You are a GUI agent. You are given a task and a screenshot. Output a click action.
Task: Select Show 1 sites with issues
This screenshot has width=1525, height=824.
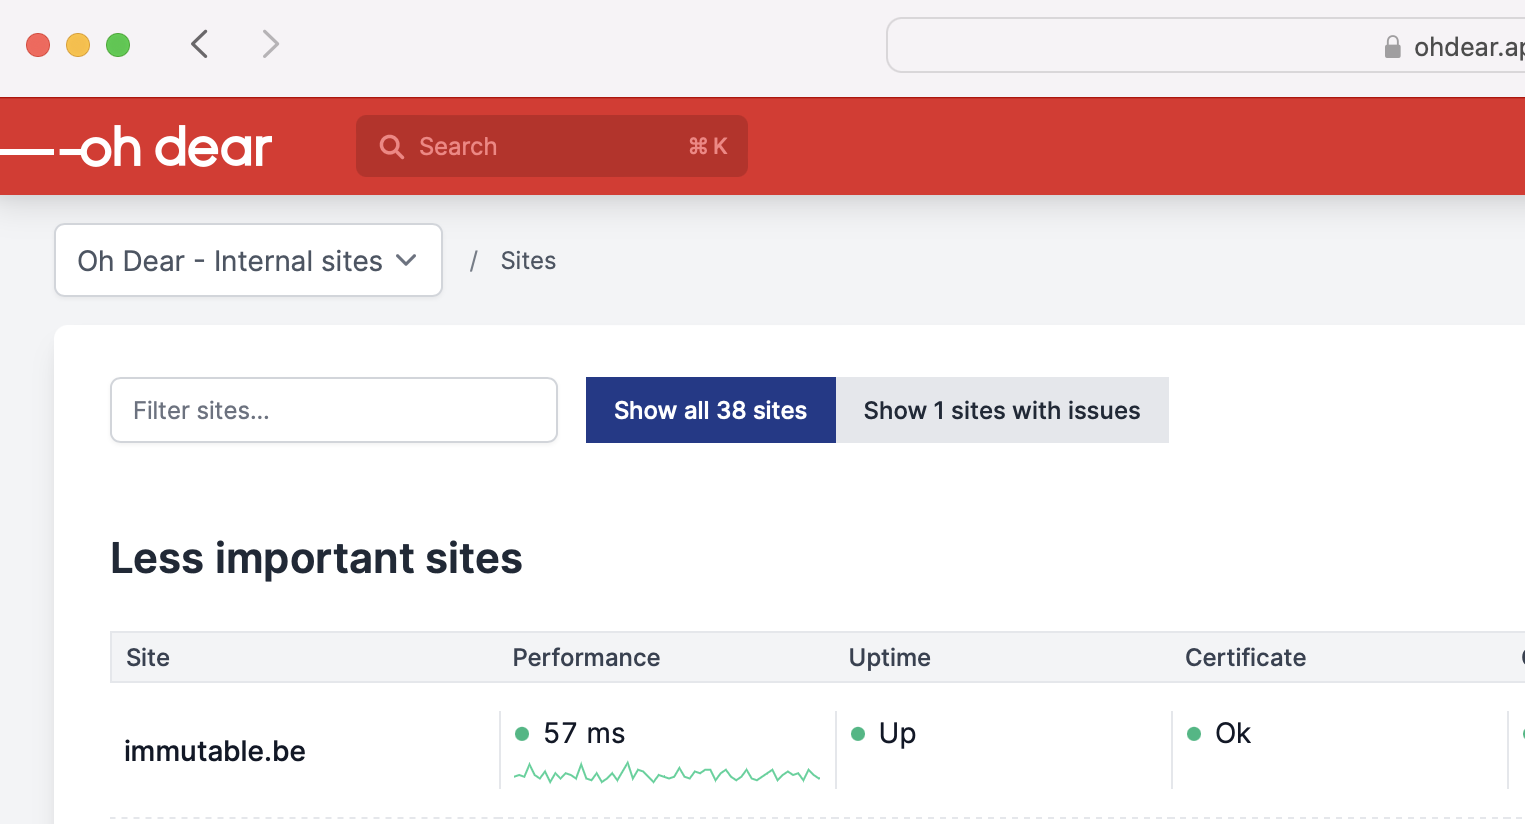[1002, 410]
